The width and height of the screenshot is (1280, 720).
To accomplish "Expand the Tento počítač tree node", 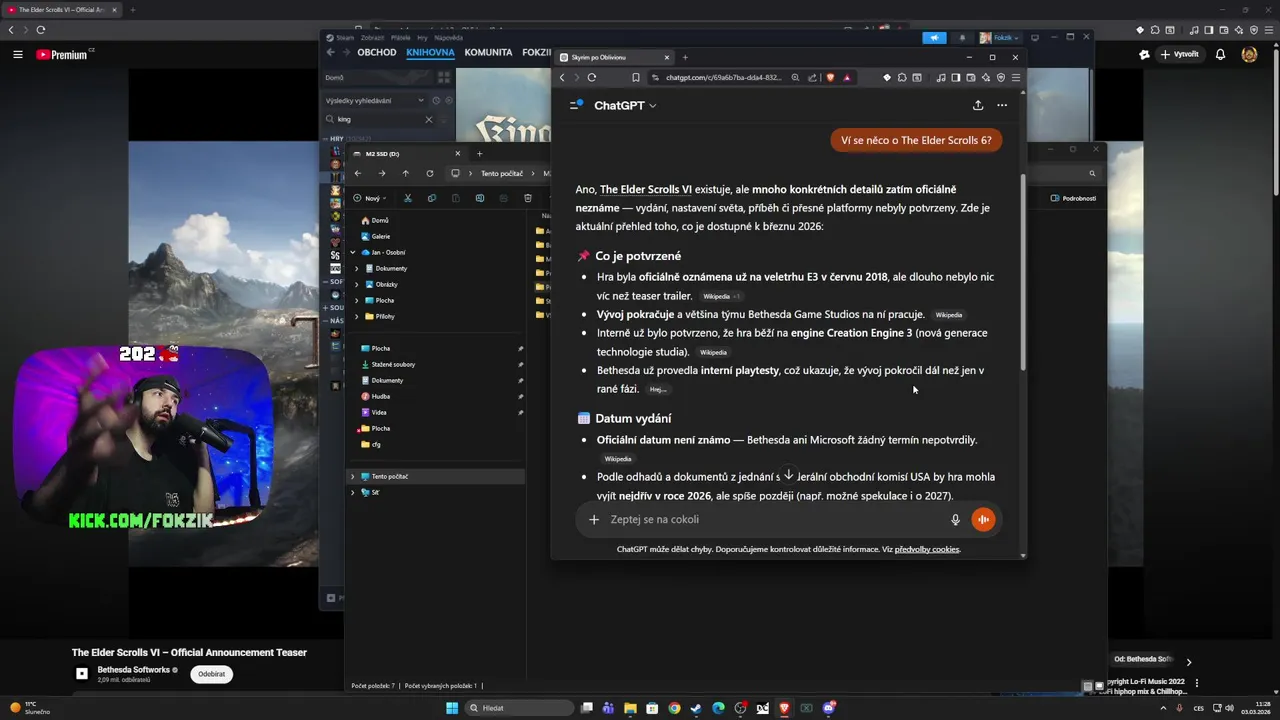I will 353,476.
